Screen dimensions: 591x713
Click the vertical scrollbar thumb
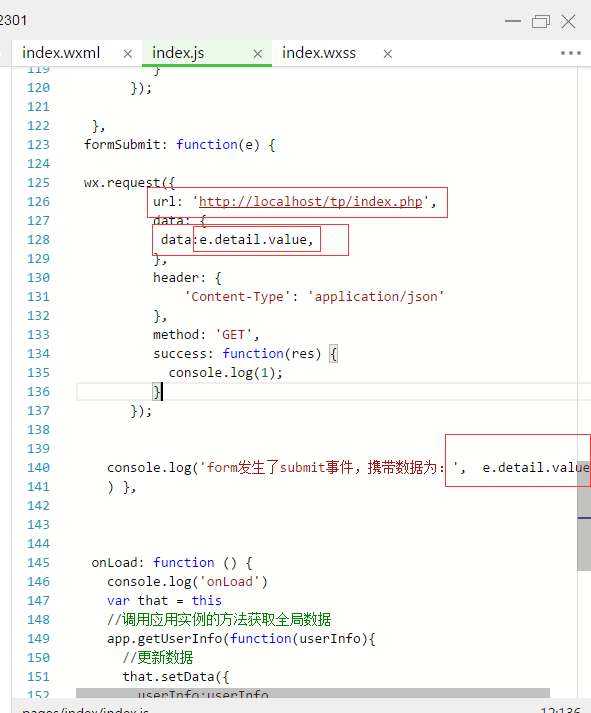tap(584, 528)
